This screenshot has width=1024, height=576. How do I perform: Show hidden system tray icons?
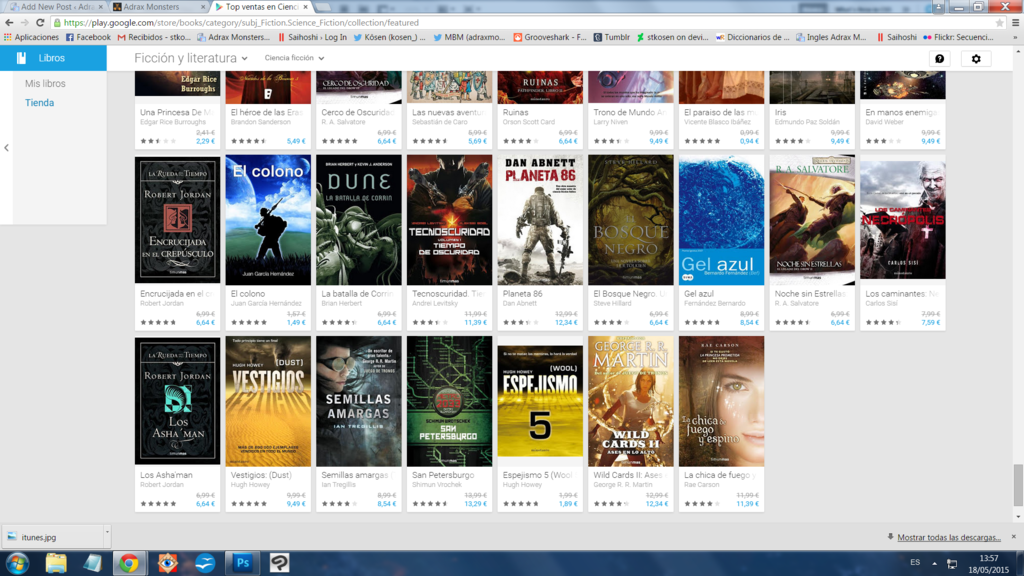point(935,563)
